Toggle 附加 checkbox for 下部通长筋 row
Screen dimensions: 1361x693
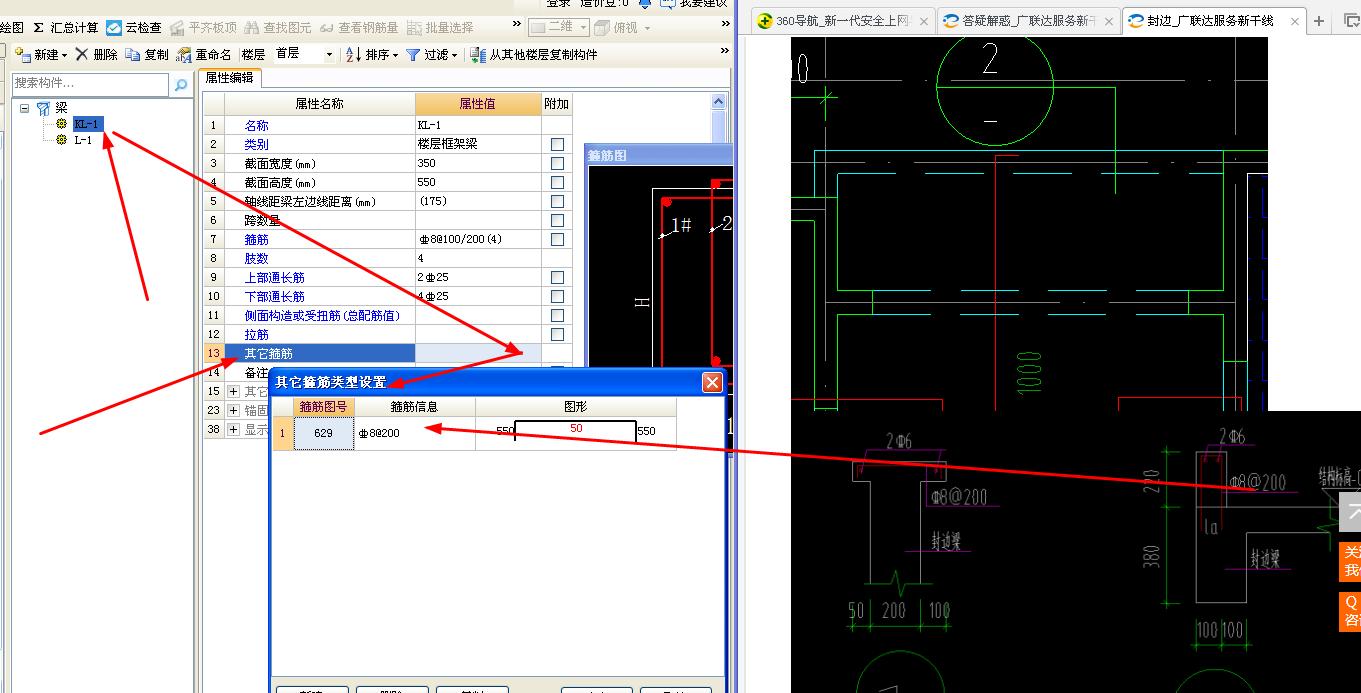point(557,296)
